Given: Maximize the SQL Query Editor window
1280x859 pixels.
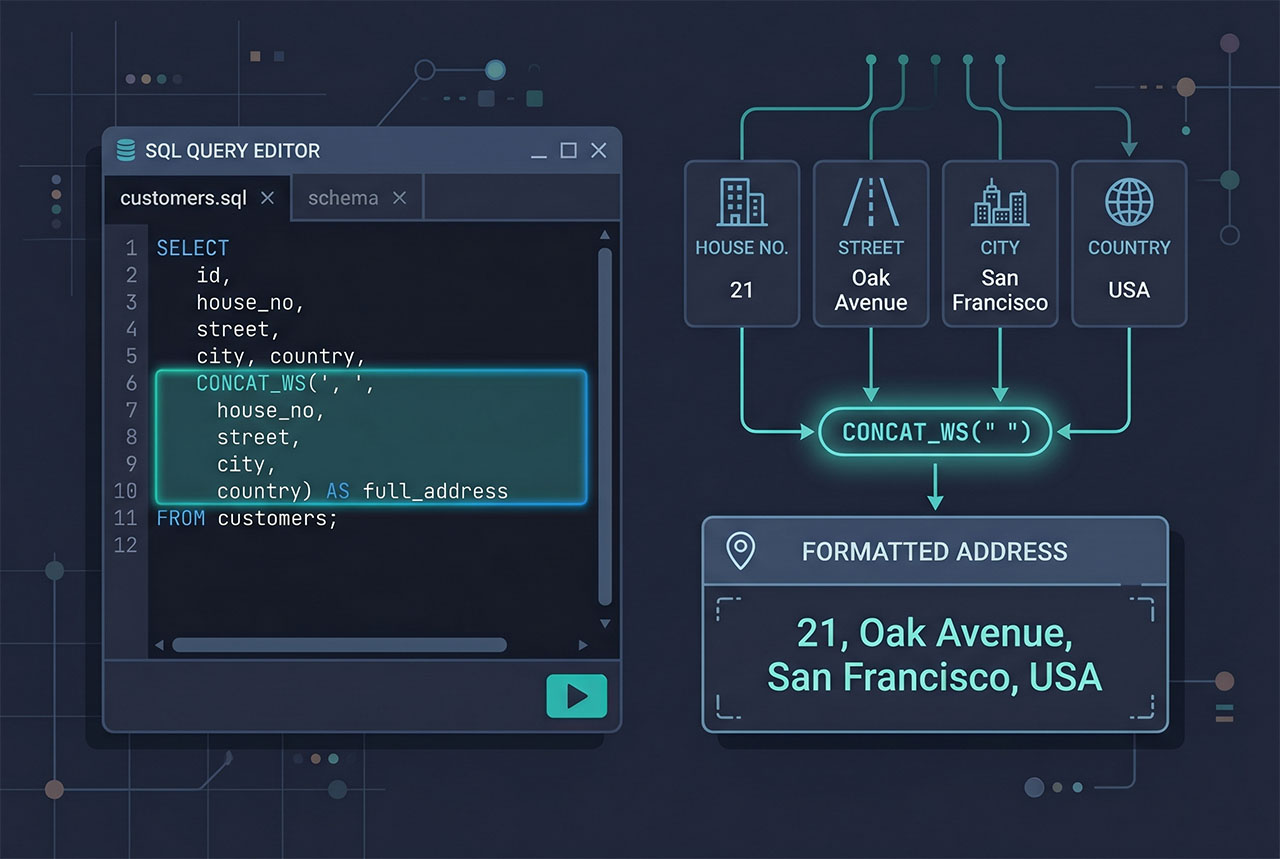Looking at the screenshot, I should point(568,150).
